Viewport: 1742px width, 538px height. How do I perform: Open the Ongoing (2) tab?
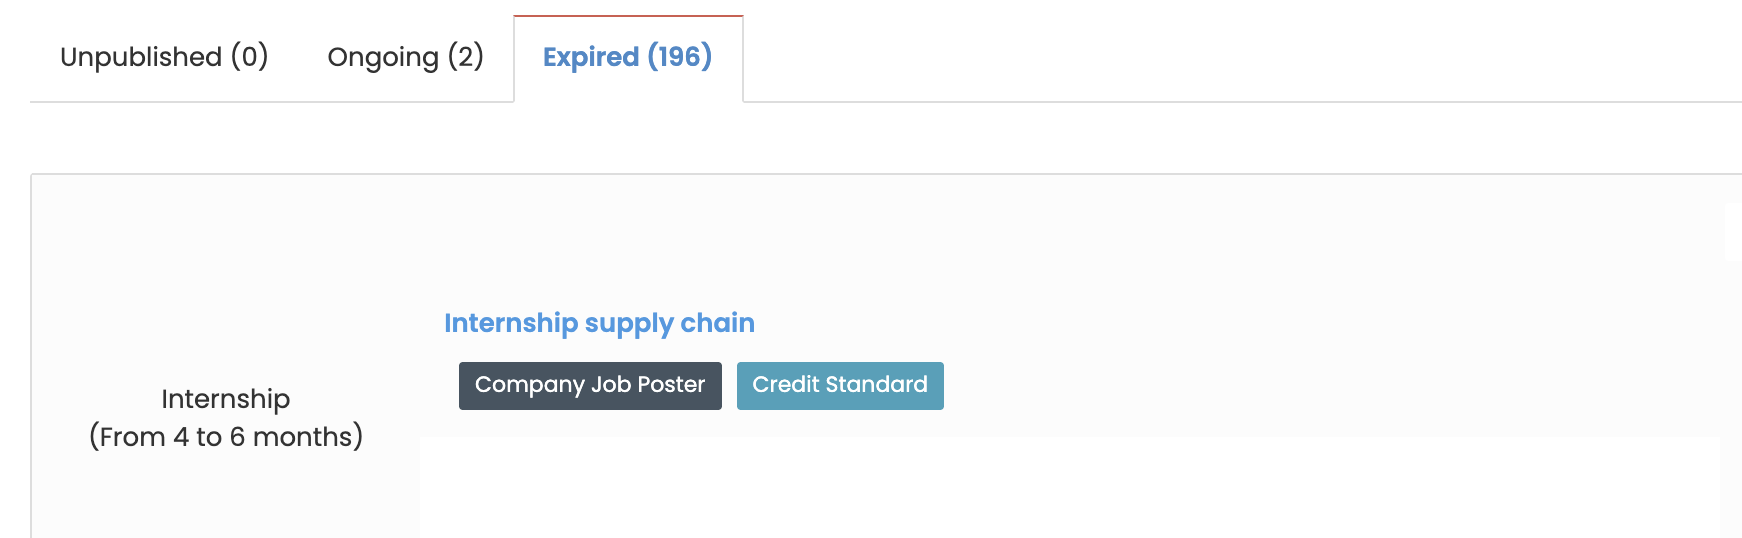(405, 57)
